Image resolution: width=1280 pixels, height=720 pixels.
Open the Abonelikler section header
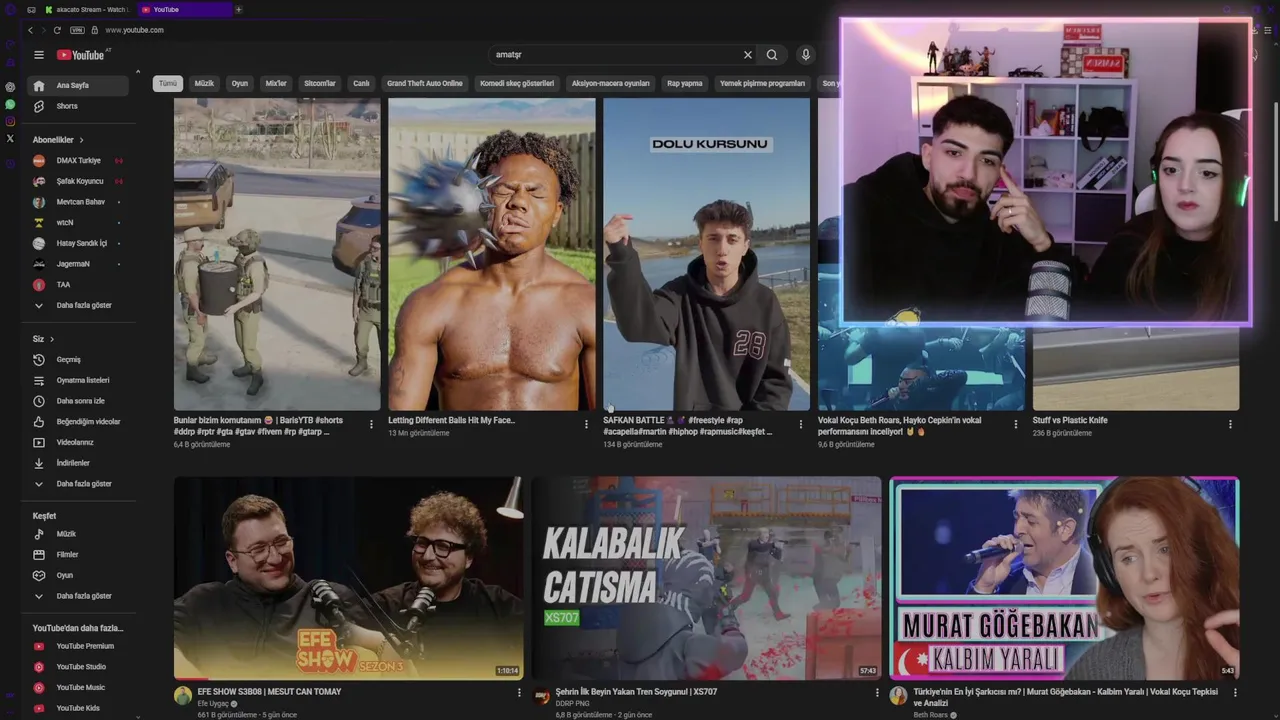58,140
